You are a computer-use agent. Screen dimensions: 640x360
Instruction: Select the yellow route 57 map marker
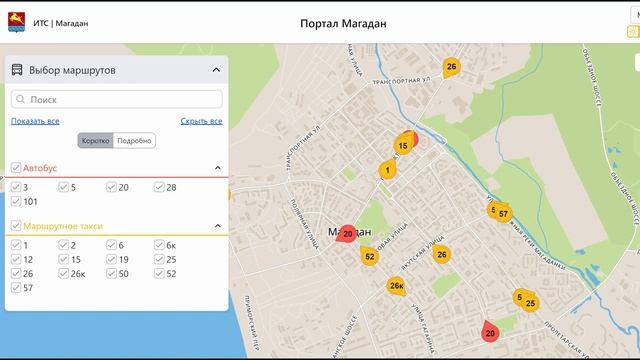pyautogui.click(x=503, y=213)
